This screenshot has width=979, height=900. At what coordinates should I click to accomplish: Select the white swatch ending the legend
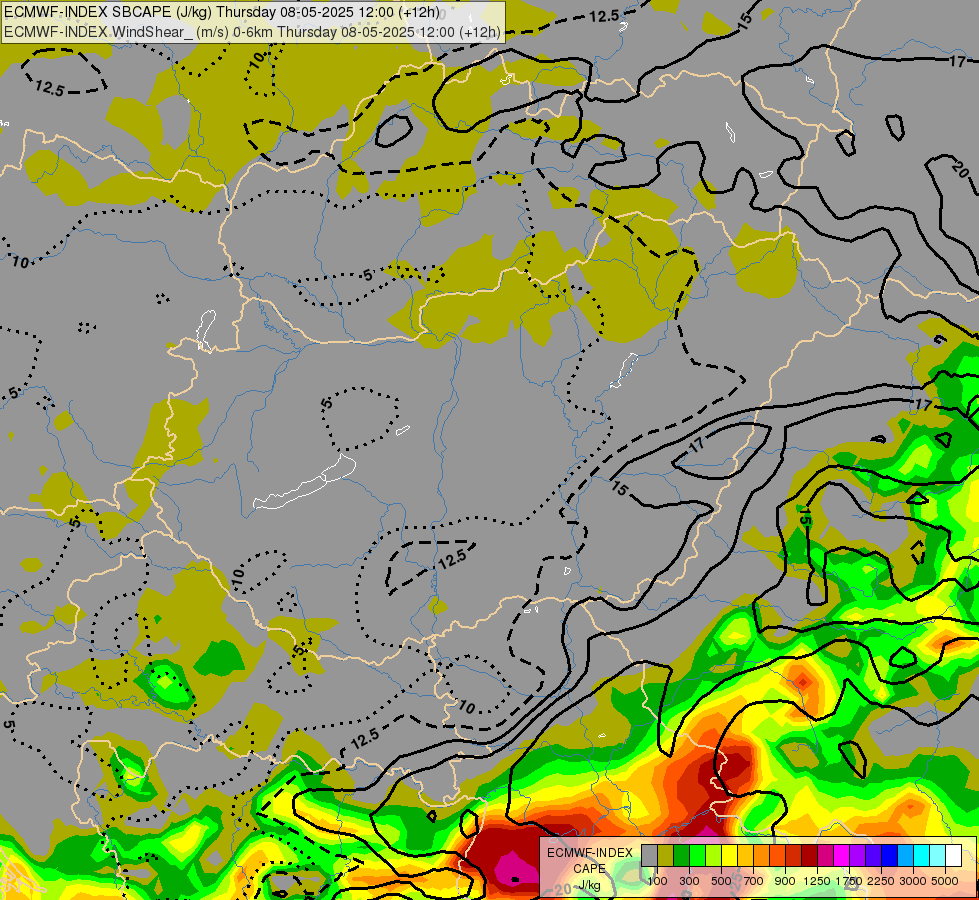pos(954,855)
